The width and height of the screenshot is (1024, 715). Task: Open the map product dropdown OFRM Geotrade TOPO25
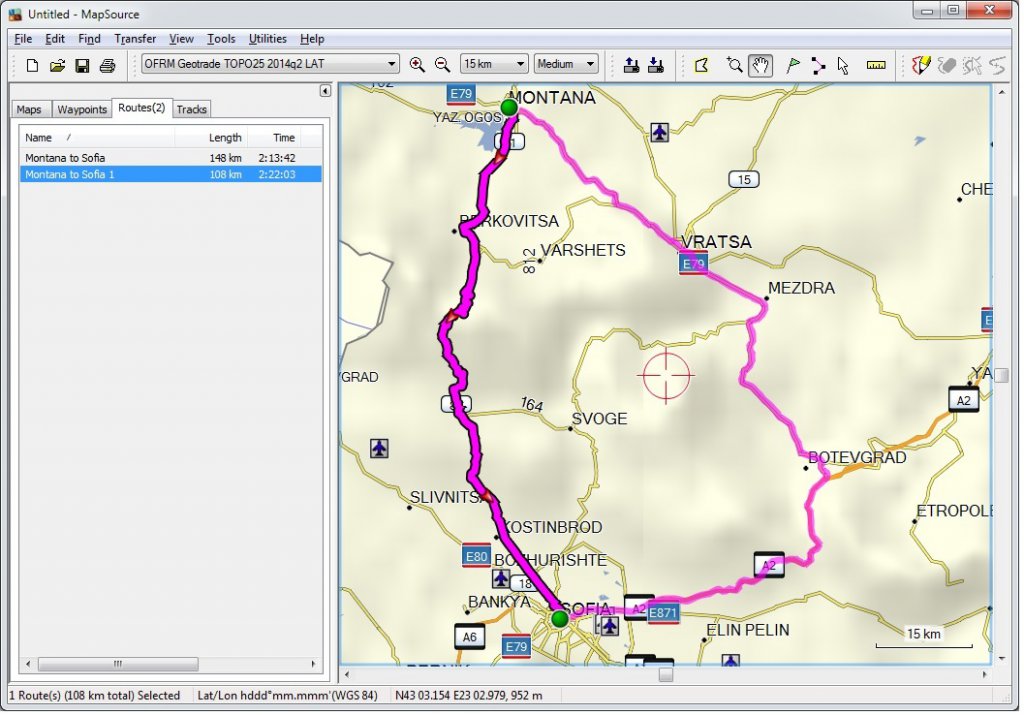[270, 64]
